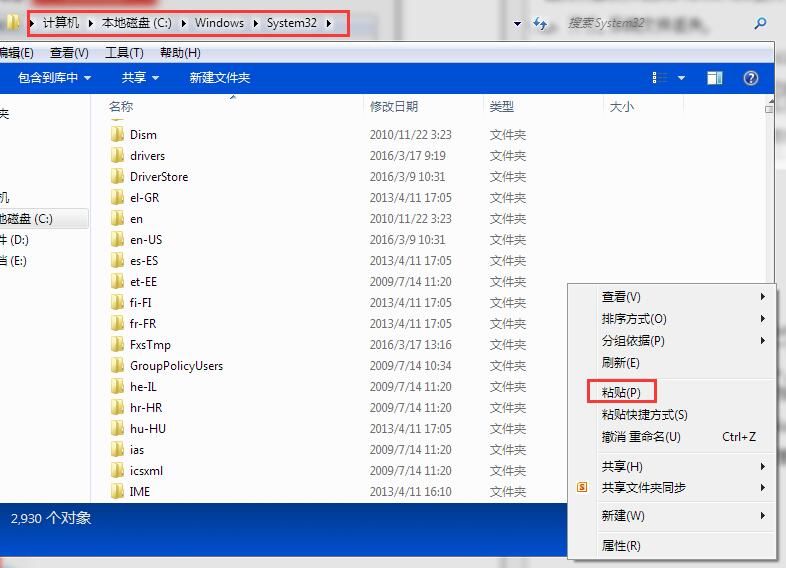
Task: Click the search magnifier icon
Action: click(x=760, y=23)
